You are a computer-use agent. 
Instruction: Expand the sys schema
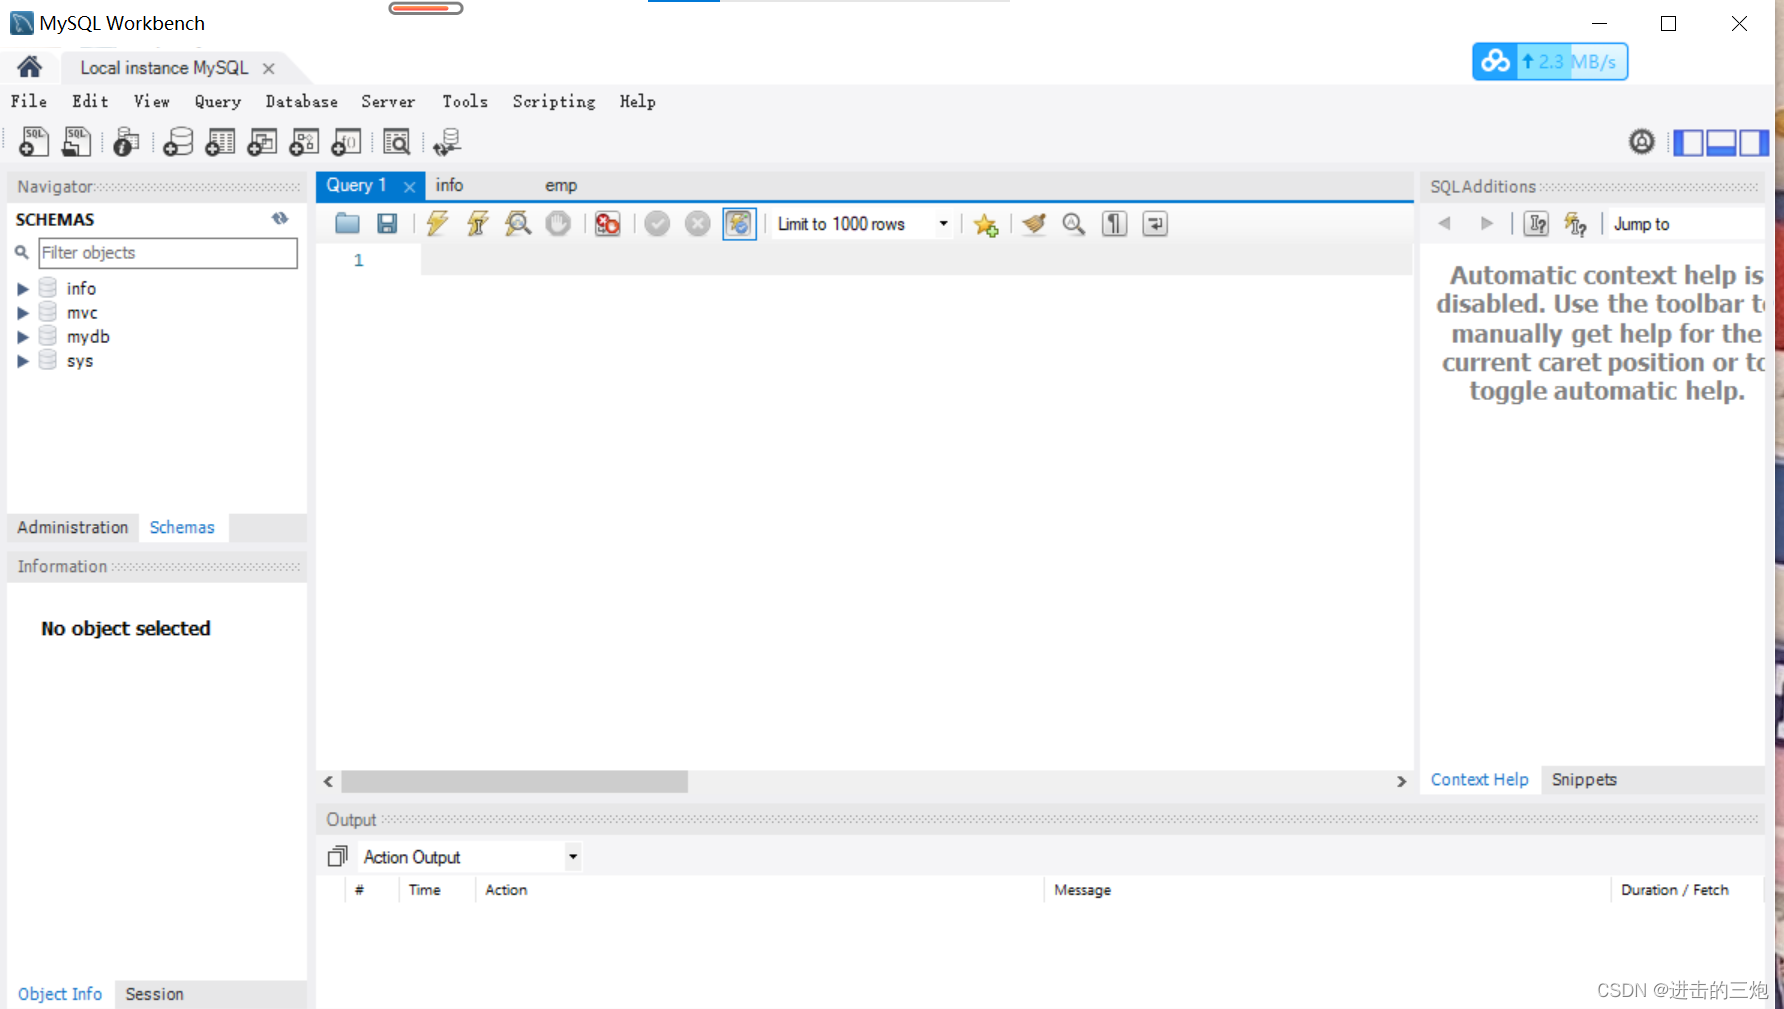click(x=22, y=361)
